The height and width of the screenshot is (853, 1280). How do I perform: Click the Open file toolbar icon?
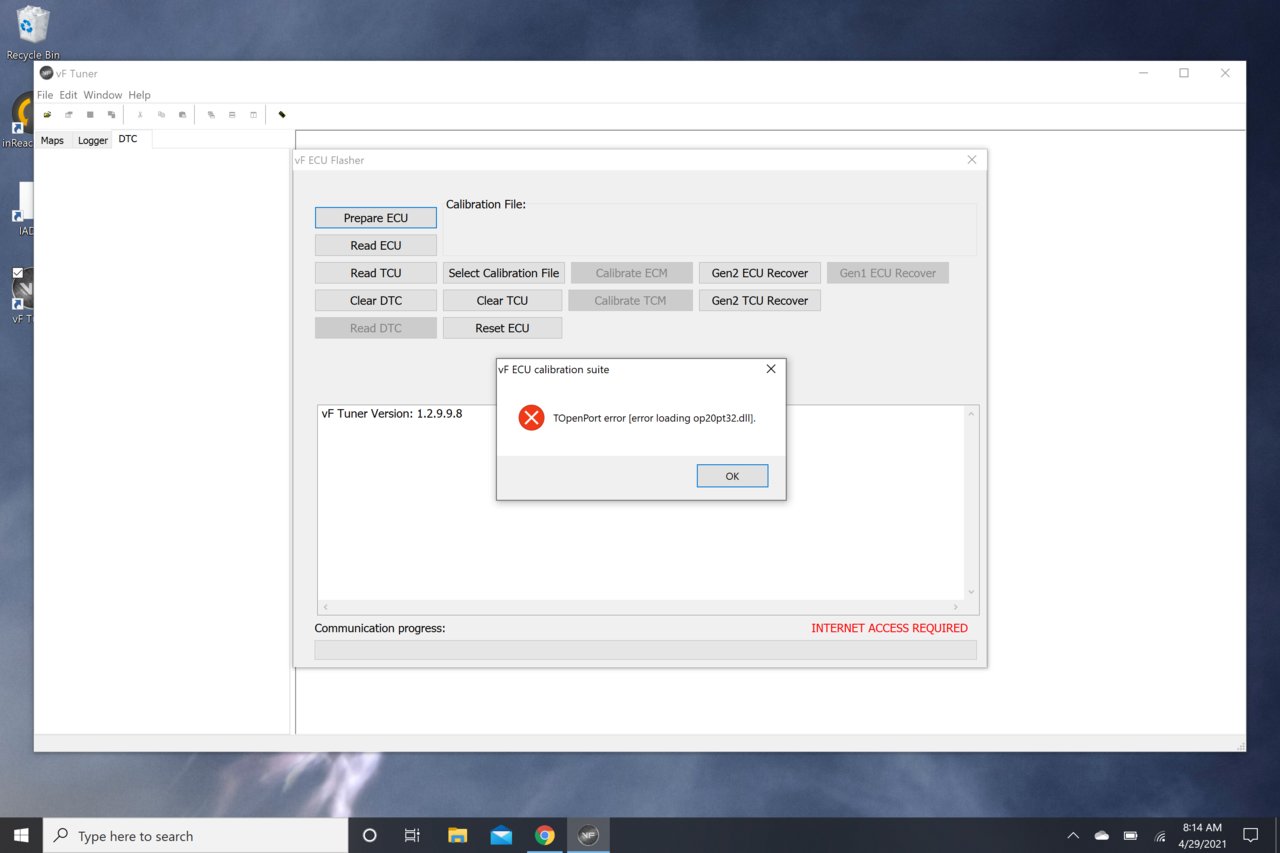pos(47,115)
